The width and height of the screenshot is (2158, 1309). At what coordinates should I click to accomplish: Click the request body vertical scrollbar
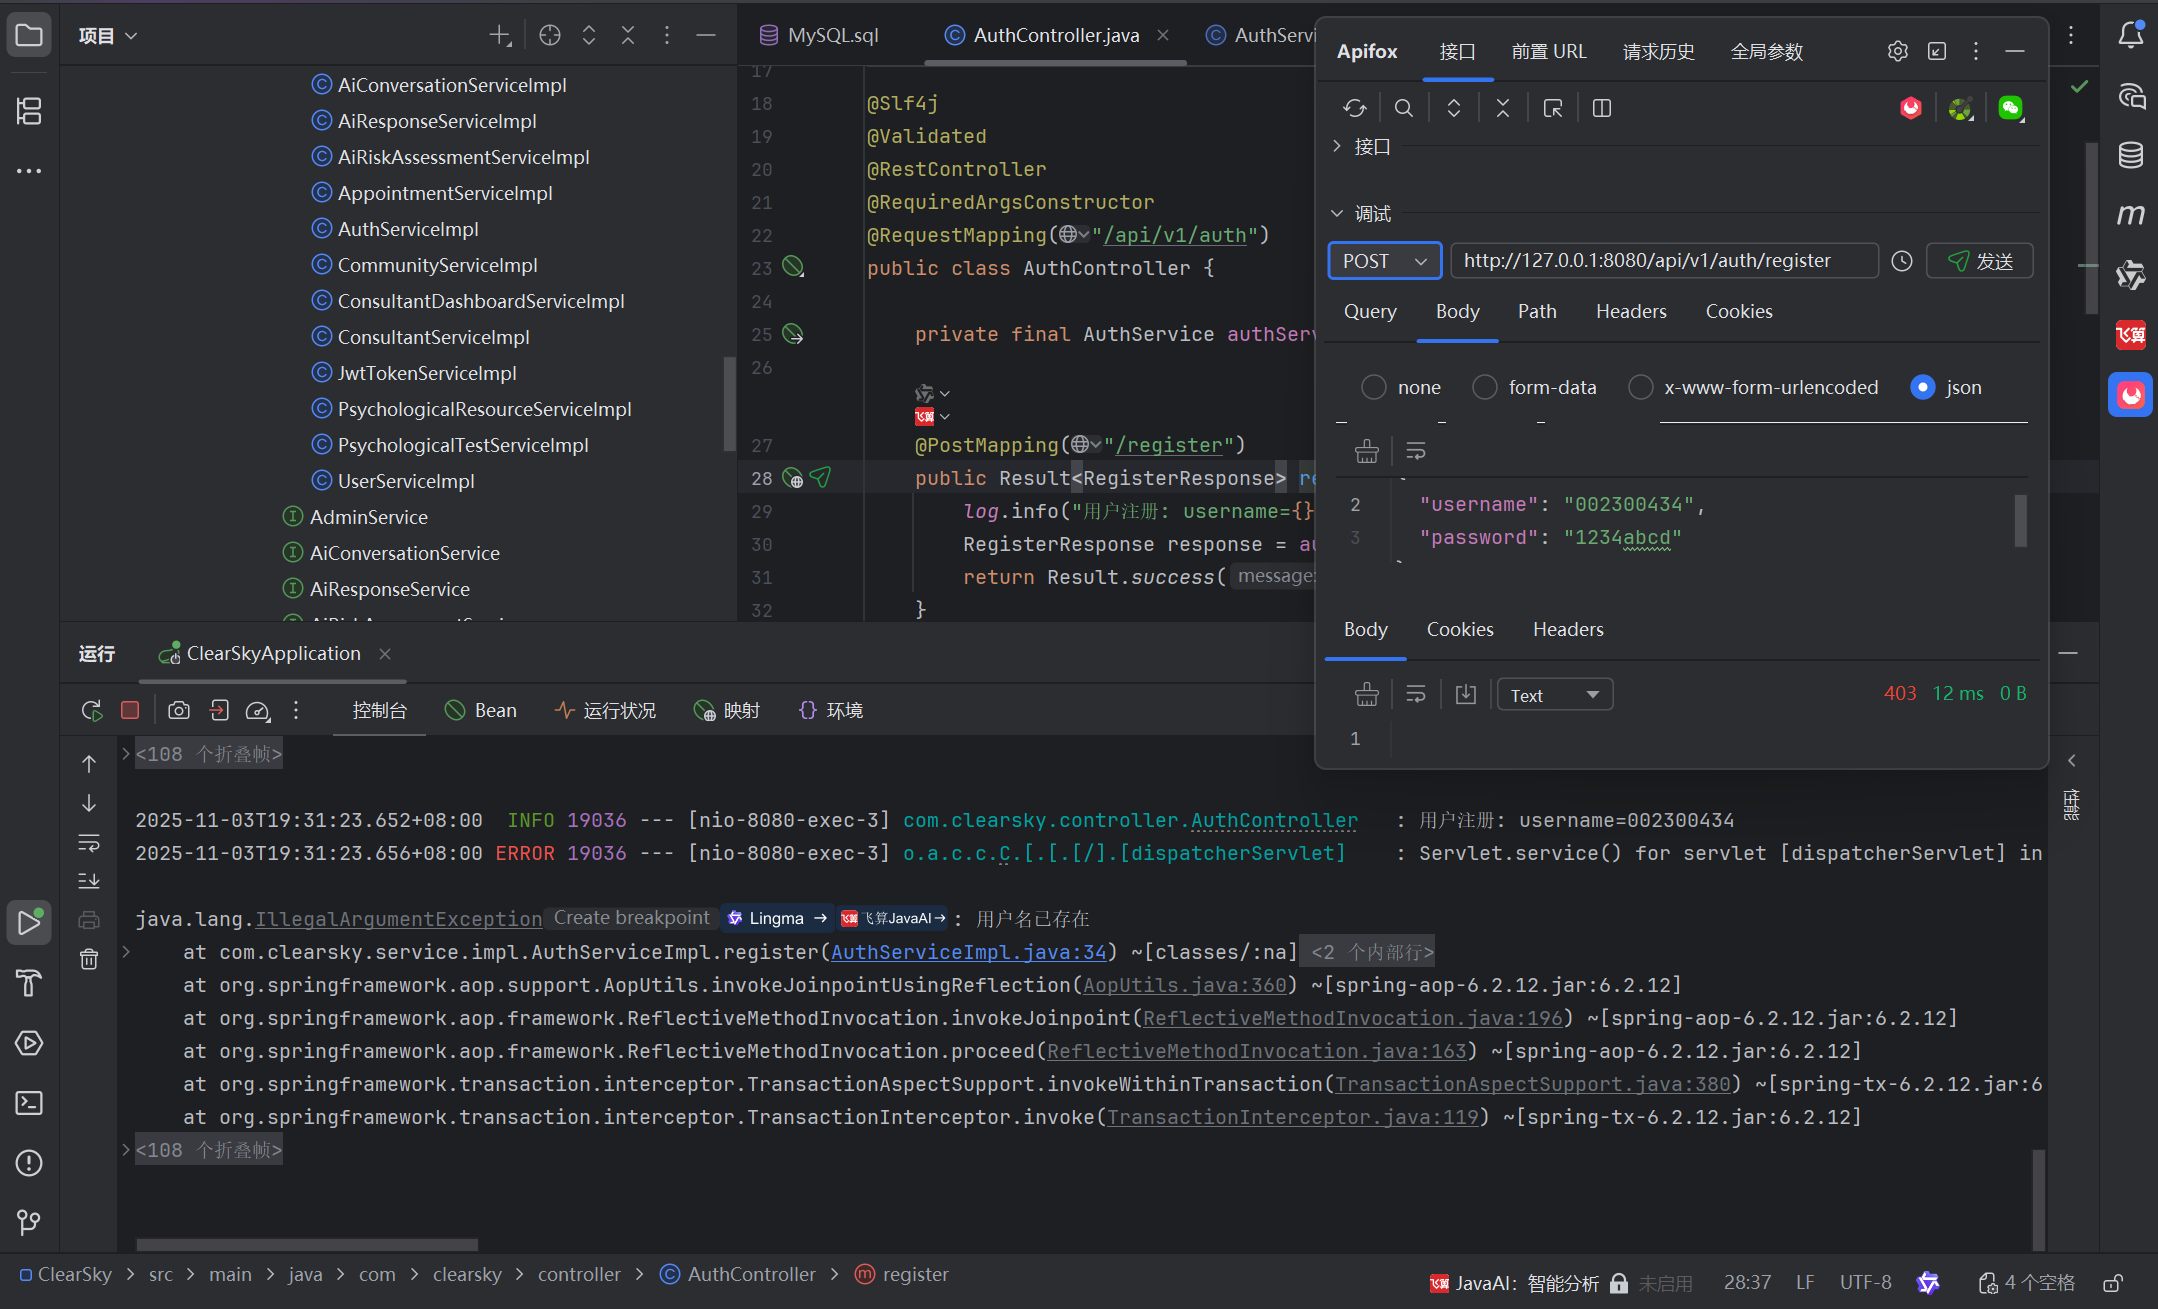tap(2020, 521)
